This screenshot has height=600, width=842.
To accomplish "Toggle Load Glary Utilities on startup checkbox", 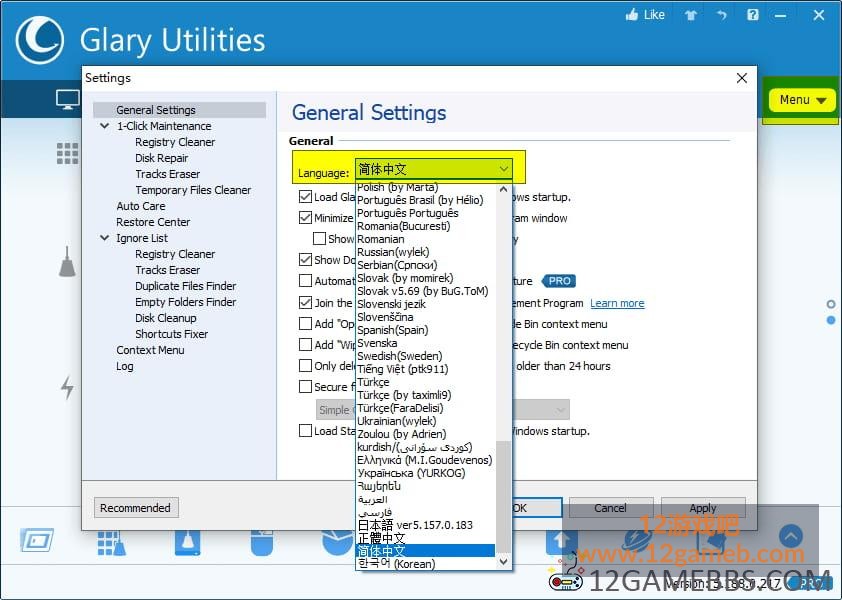I will 306,197.
